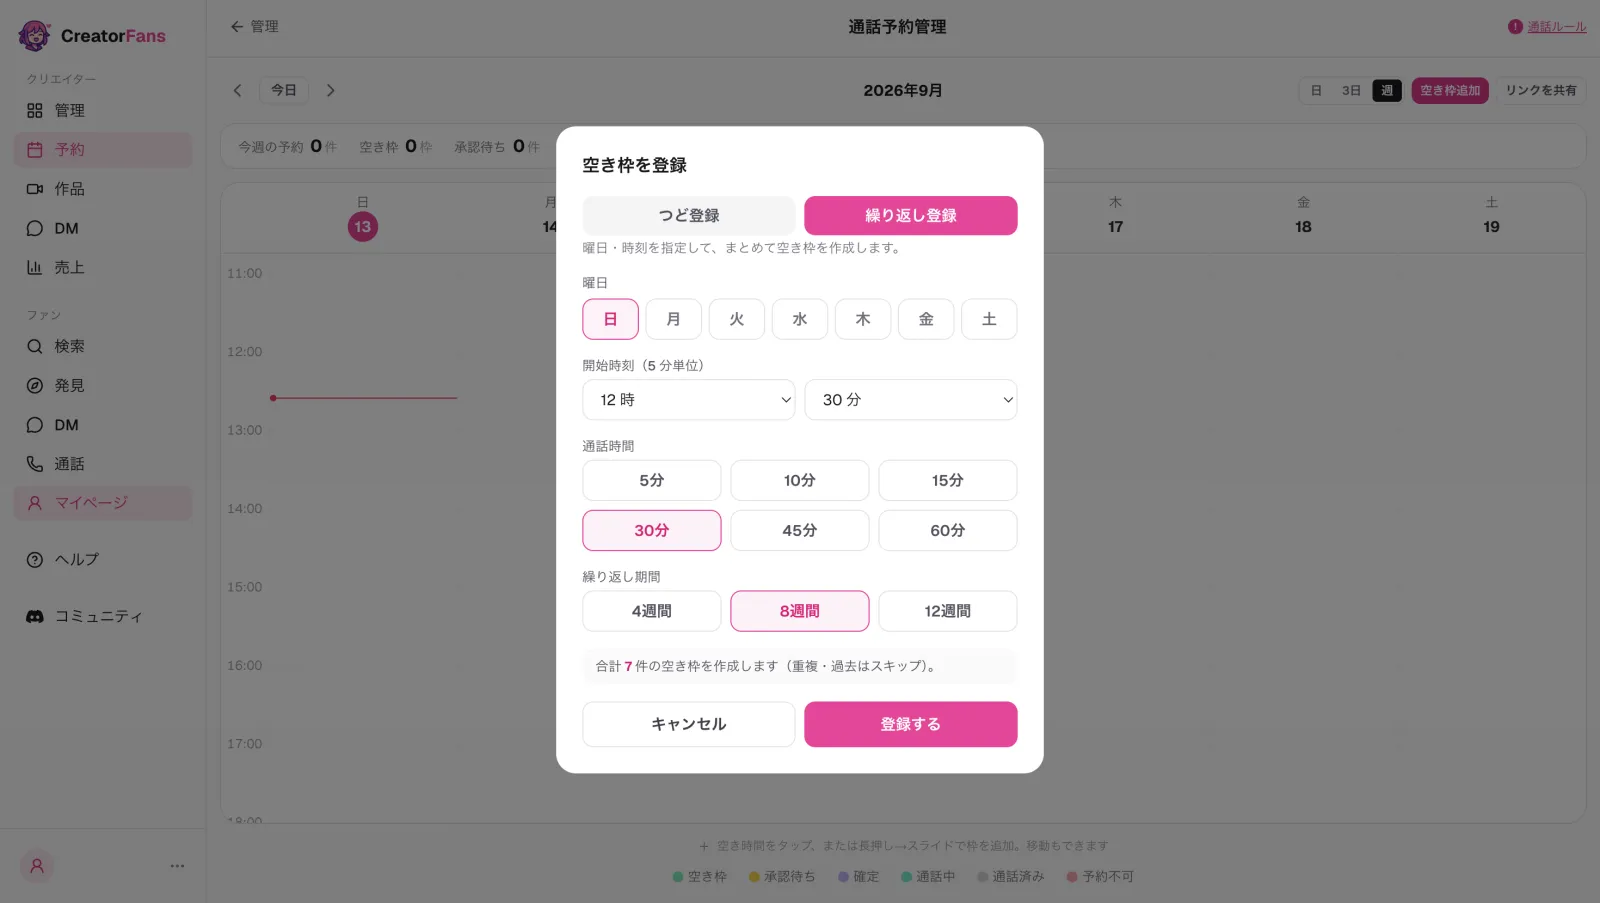Open the 作品 video icon in sidebar
This screenshot has height=903, width=1600.
tap(35, 189)
